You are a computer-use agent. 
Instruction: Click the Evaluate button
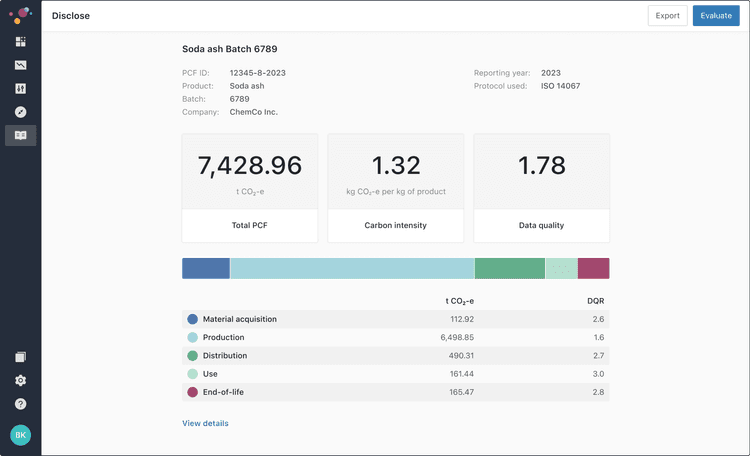click(x=716, y=15)
